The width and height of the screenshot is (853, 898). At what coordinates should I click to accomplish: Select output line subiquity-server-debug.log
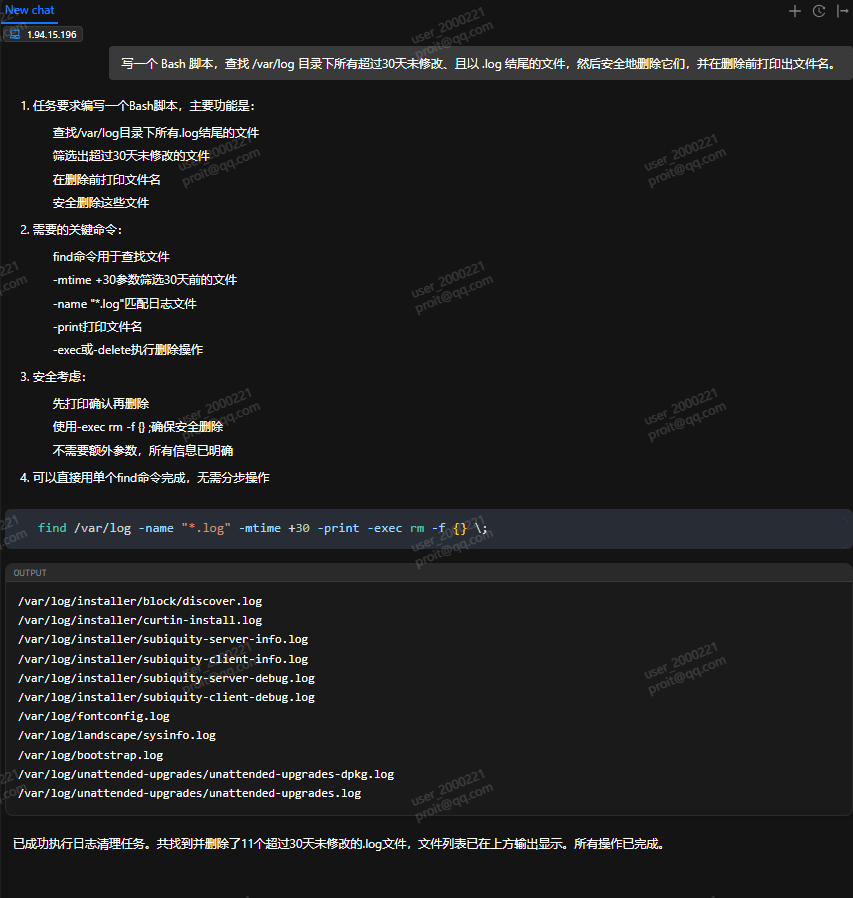(167, 678)
